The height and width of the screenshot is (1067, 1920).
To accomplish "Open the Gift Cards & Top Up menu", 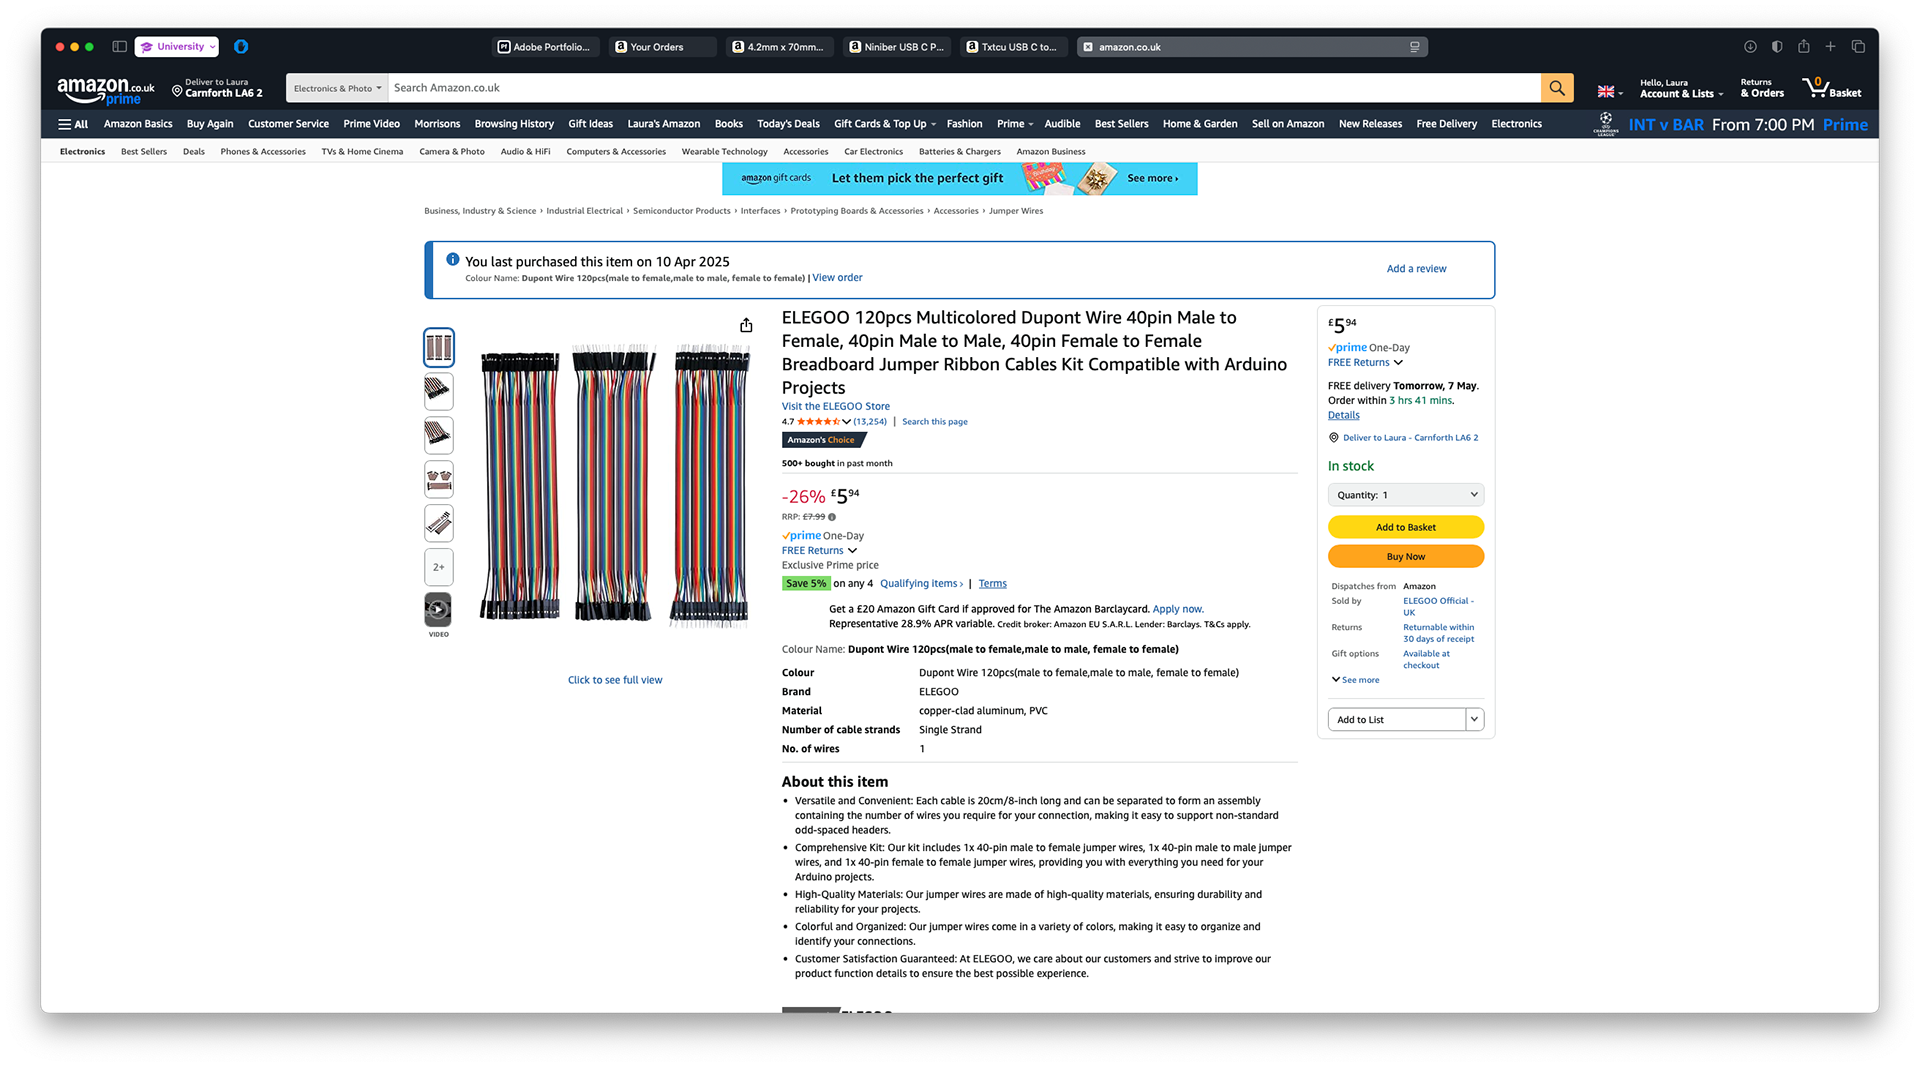I will 884,124.
